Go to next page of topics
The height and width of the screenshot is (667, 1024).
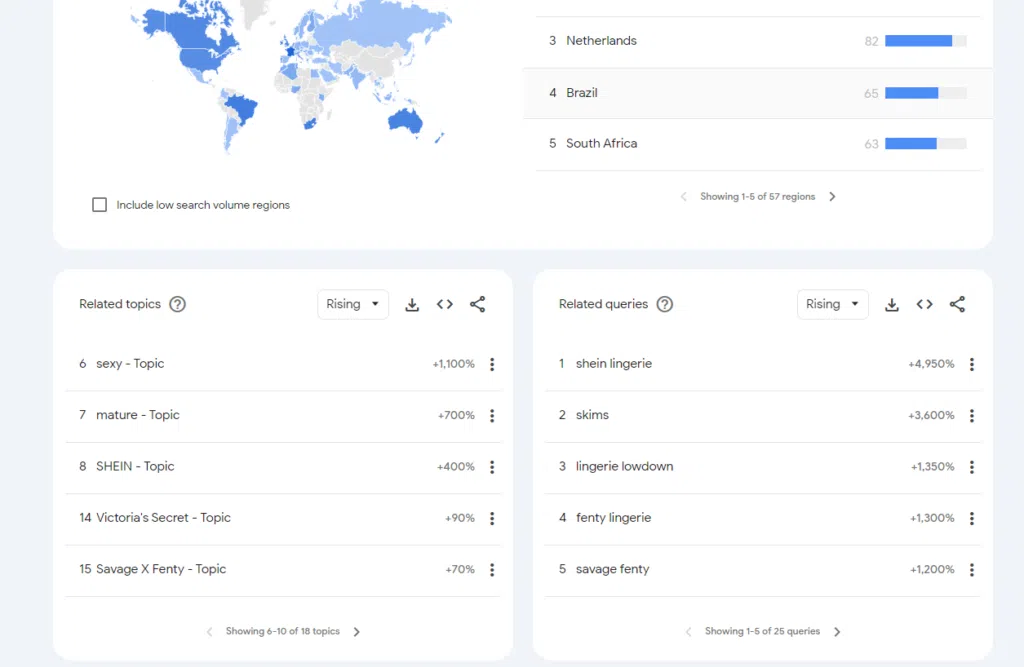point(357,632)
